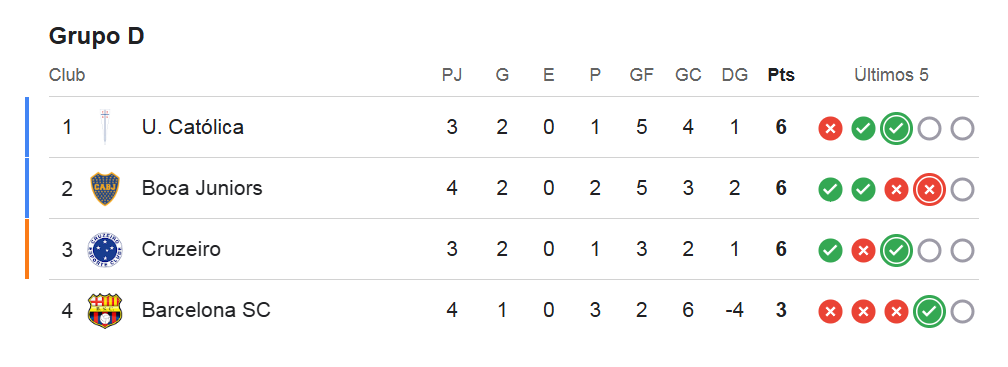Click the Grupo D heading
This screenshot has height=367, width=1008.
[96, 37]
